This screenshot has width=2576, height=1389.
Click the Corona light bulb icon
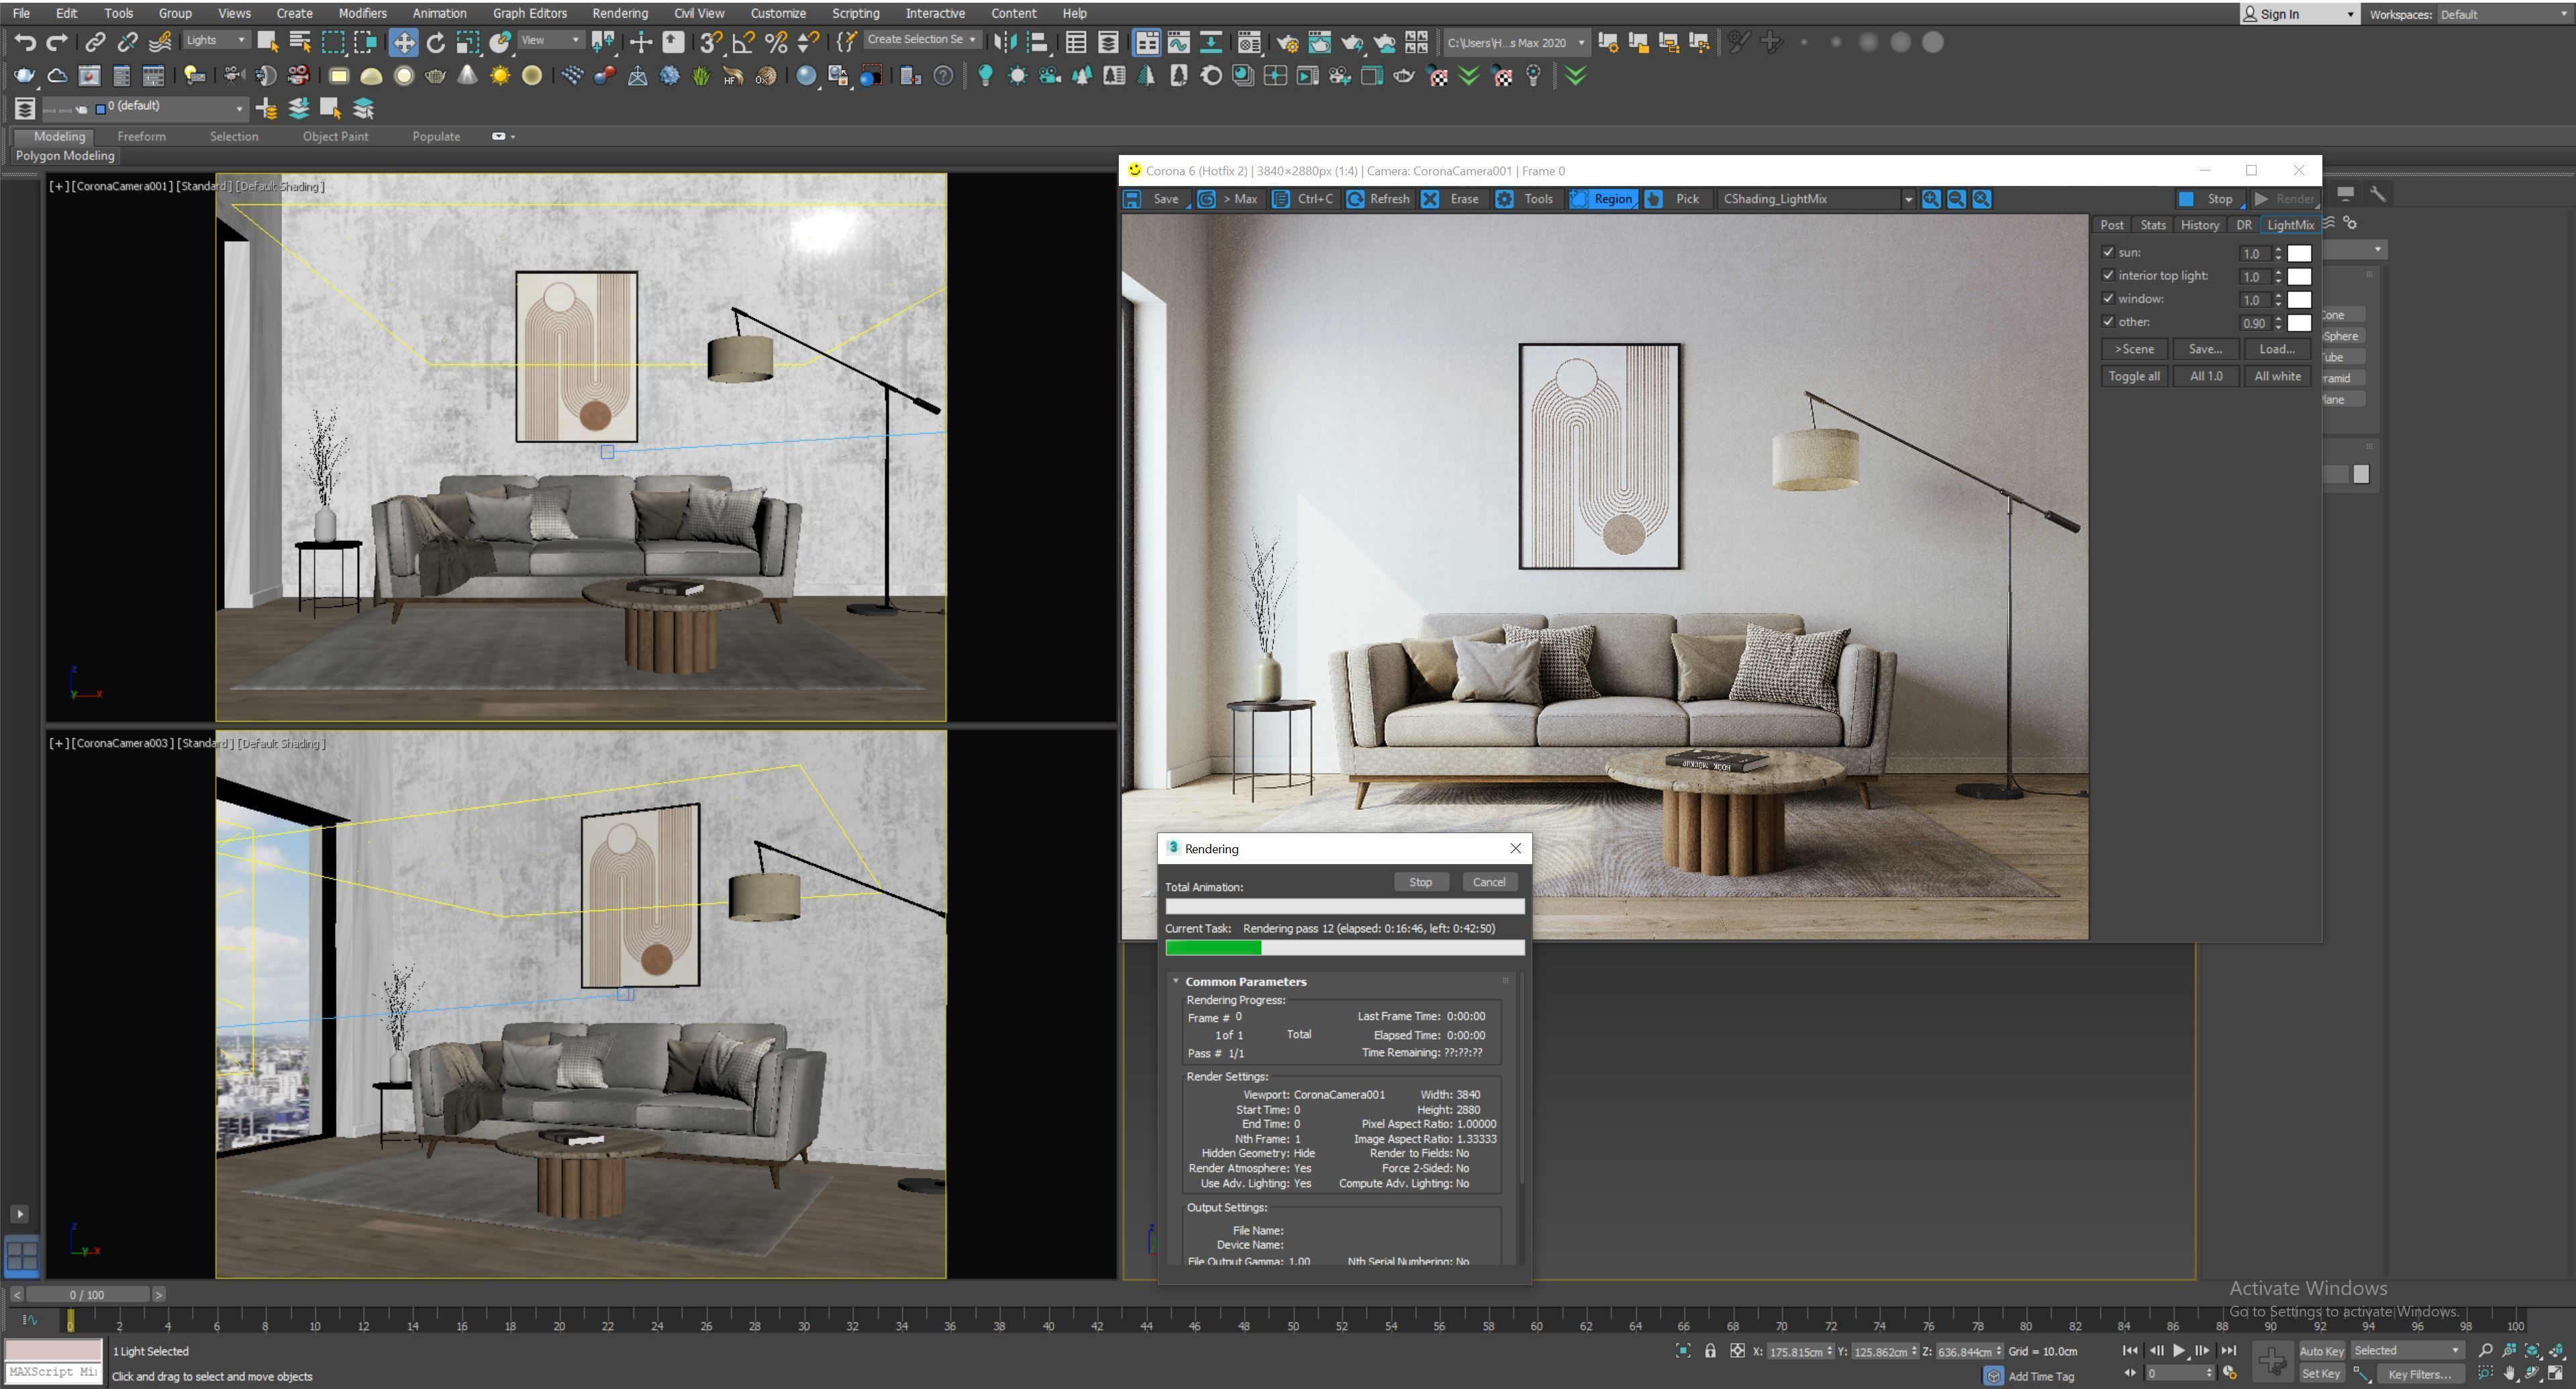pos(985,76)
